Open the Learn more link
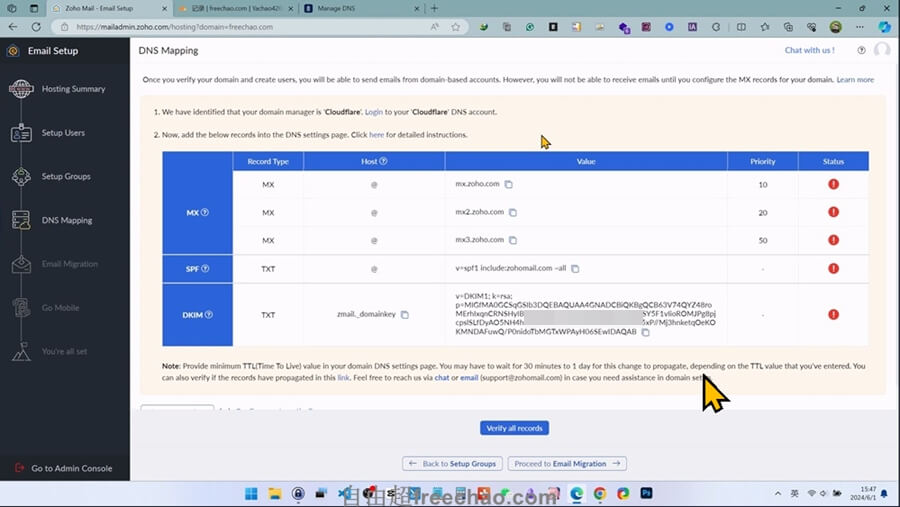 click(855, 80)
